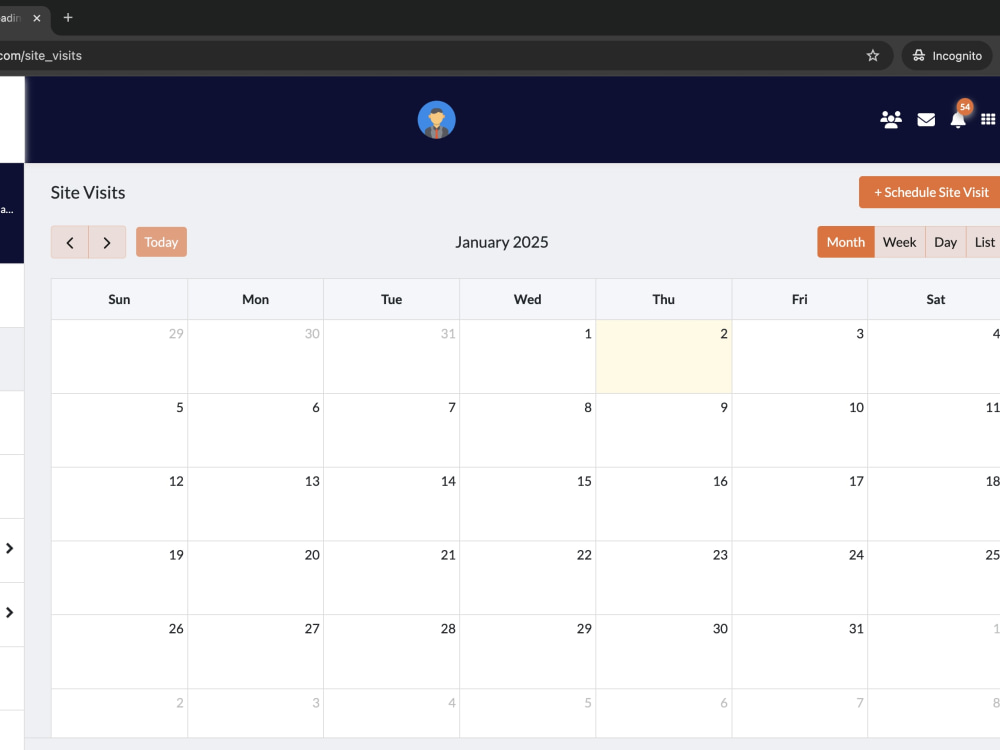Click Schedule Site Visit button
The width and height of the screenshot is (1000, 750).
(930, 192)
